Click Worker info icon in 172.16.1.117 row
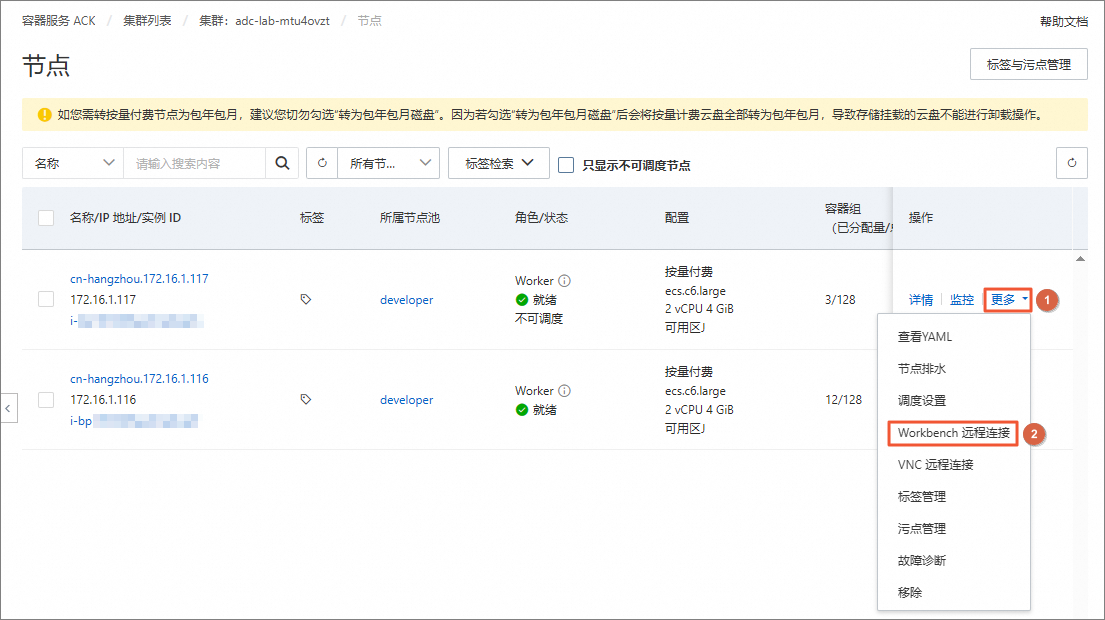Screen dimensions: 1105x620 (564, 280)
